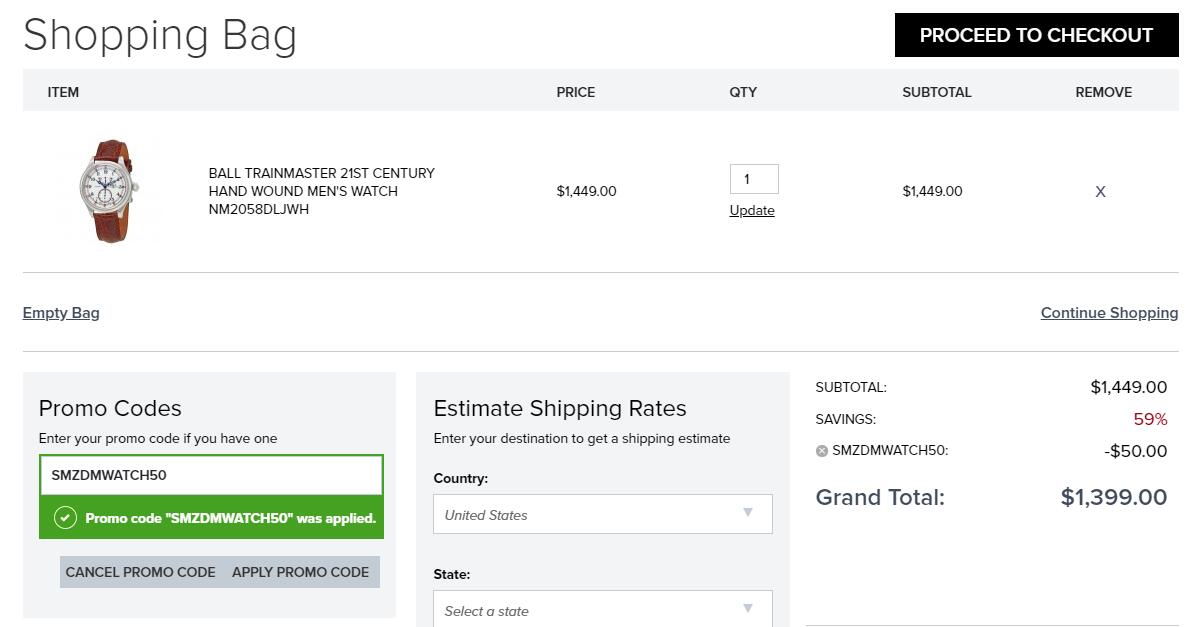Click the Estimate Shipping Rates heading
This screenshot has width=1201, height=627.
point(560,408)
